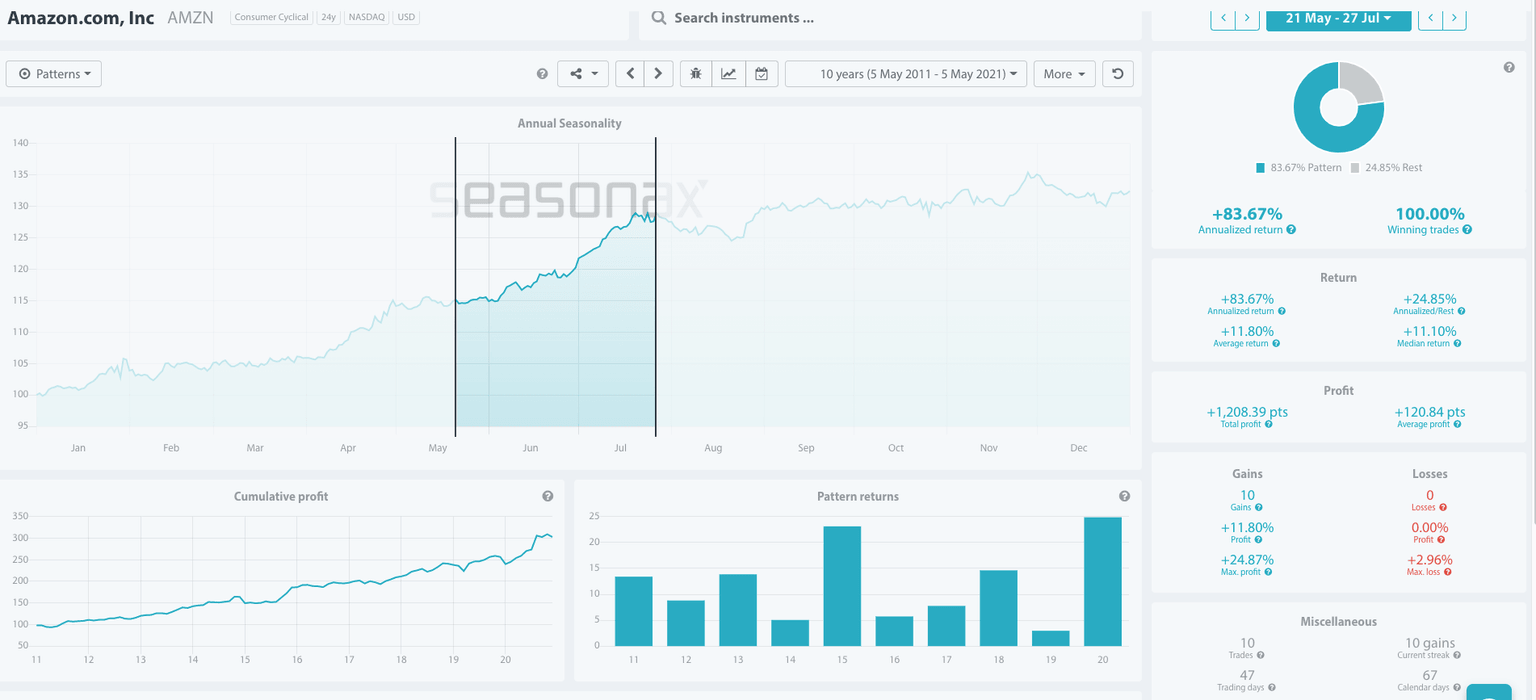Click the pattern start date line on chart
The image size is (1536, 700).
tap(455, 290)
